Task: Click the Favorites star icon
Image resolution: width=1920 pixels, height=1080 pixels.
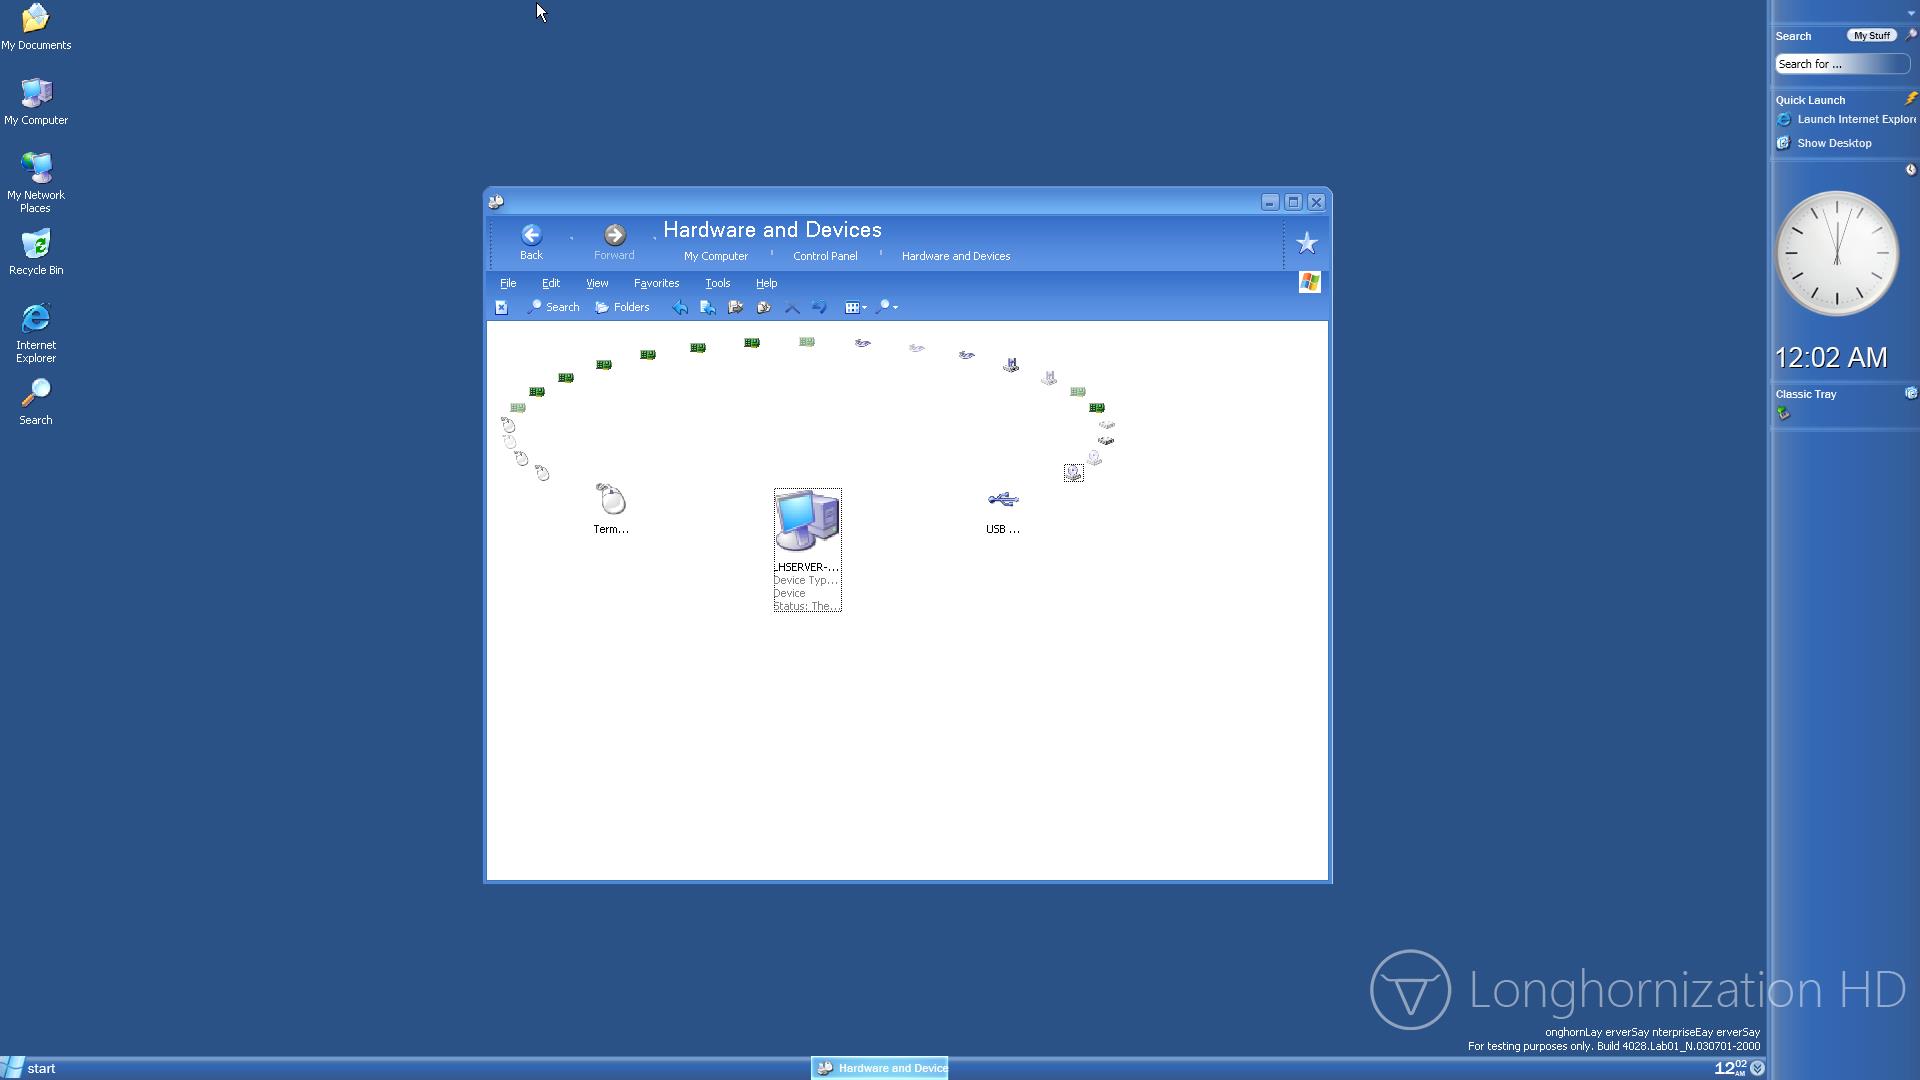Action: (x=1306, y=243)
